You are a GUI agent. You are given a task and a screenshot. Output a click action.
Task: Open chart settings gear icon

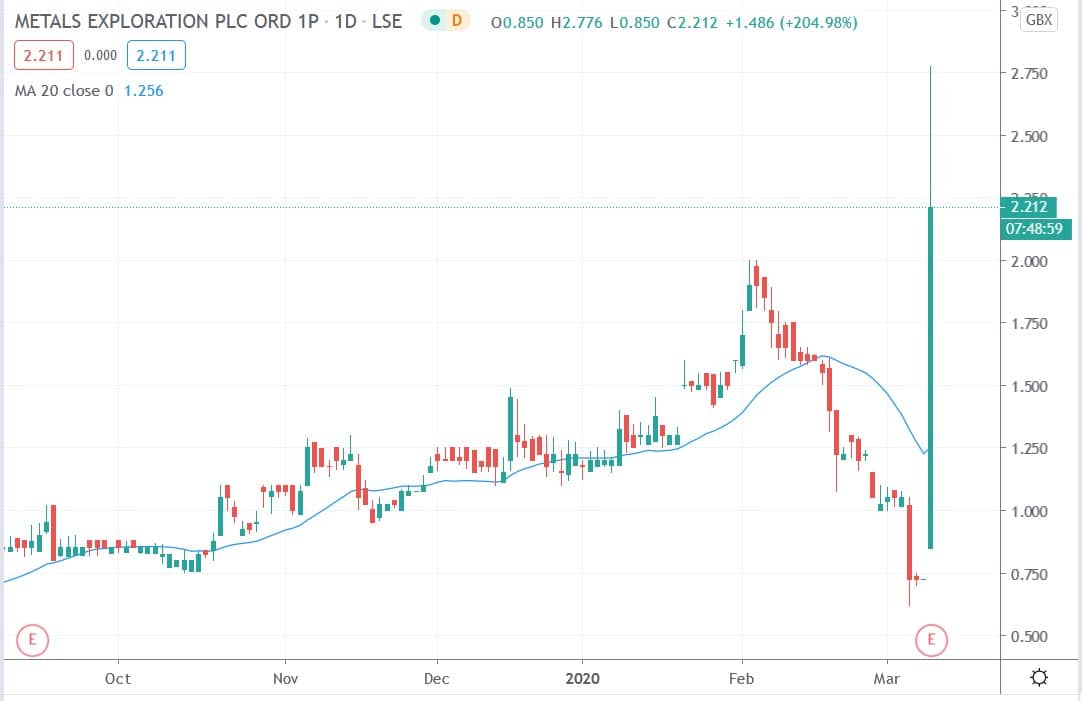pyautogui.click(x=1039, y=678)
